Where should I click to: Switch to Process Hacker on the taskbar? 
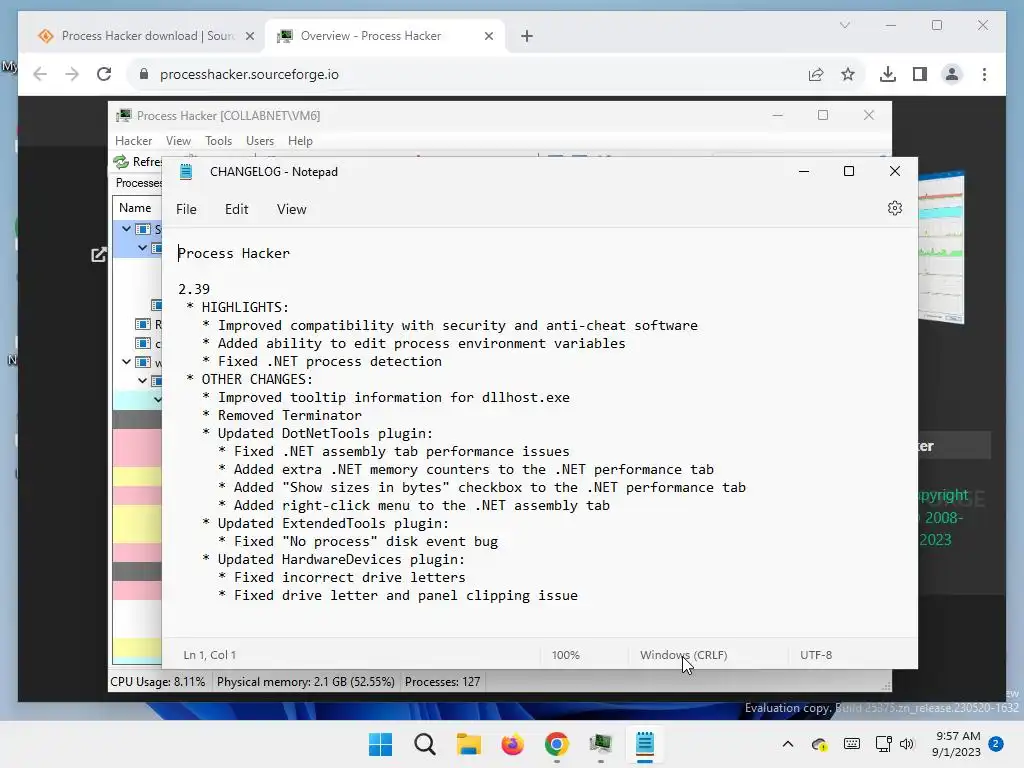click(600, 744)
